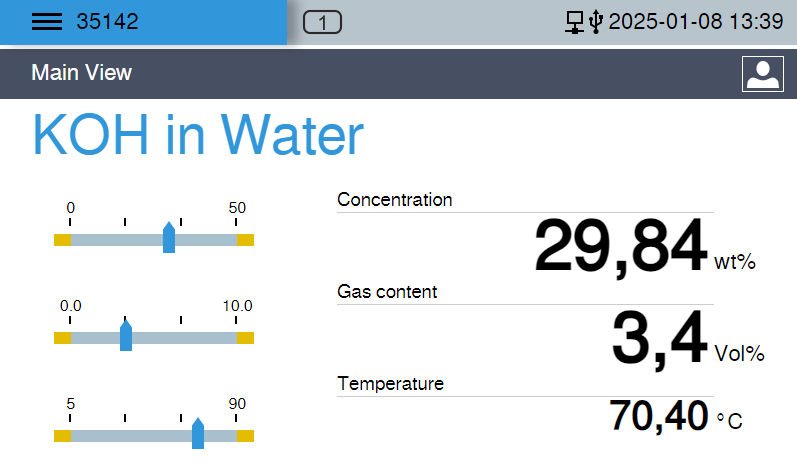The image size is (797, 476).
Task: Click the yellow right end of the 0–50 bar
Action: click(x=246, y=240)
